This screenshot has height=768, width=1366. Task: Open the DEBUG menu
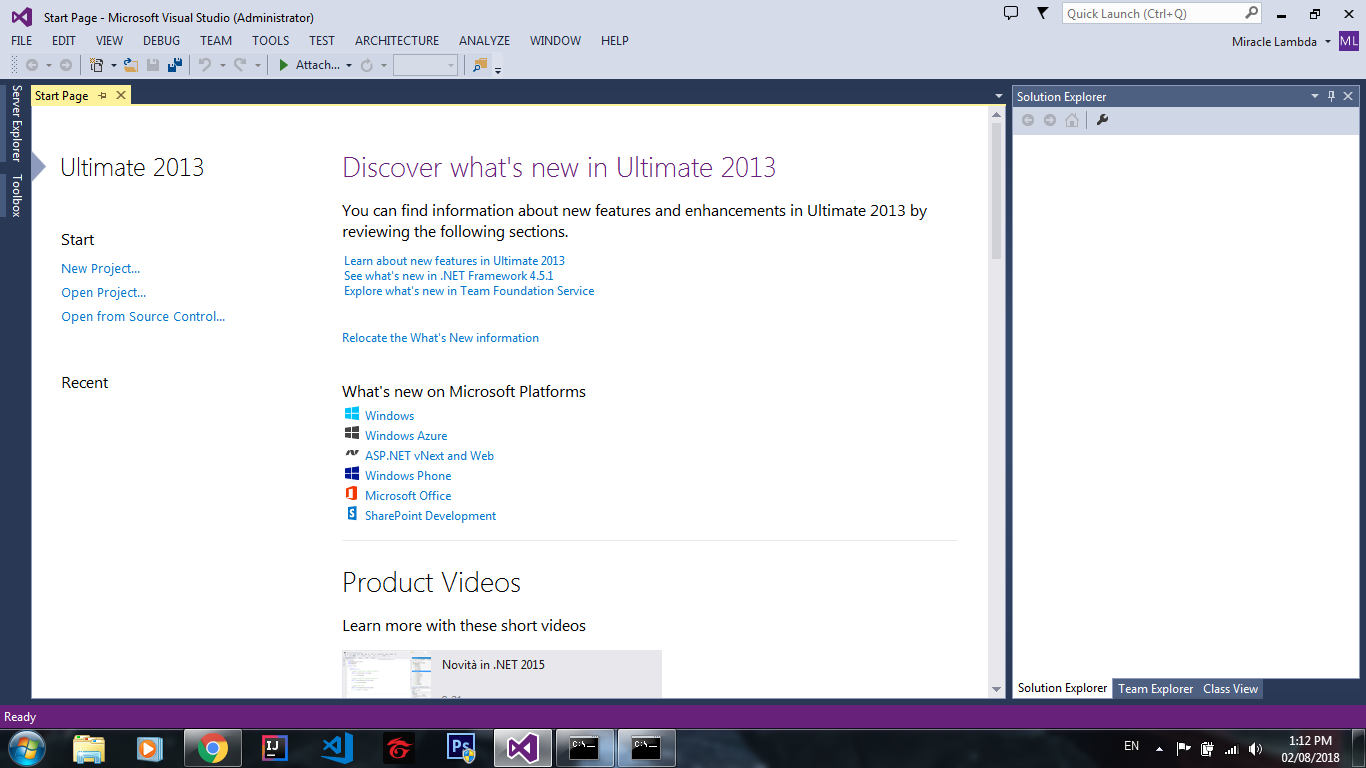click(x=162, y=41)
